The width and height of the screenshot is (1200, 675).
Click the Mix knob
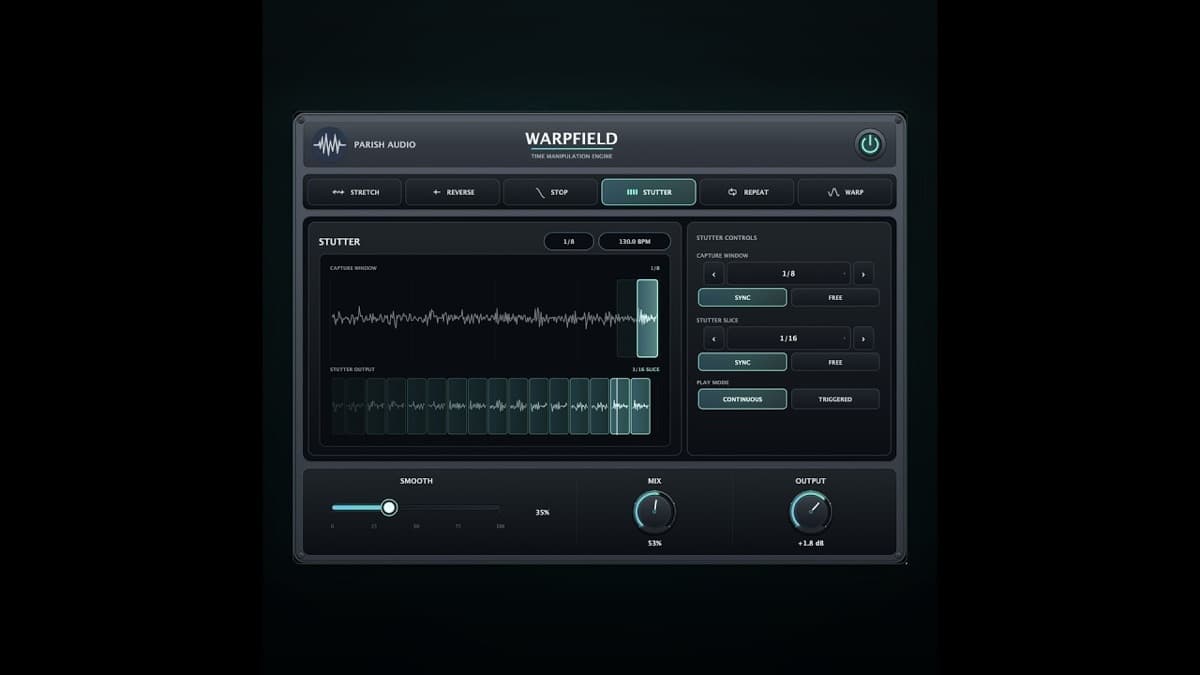[654, 512]
